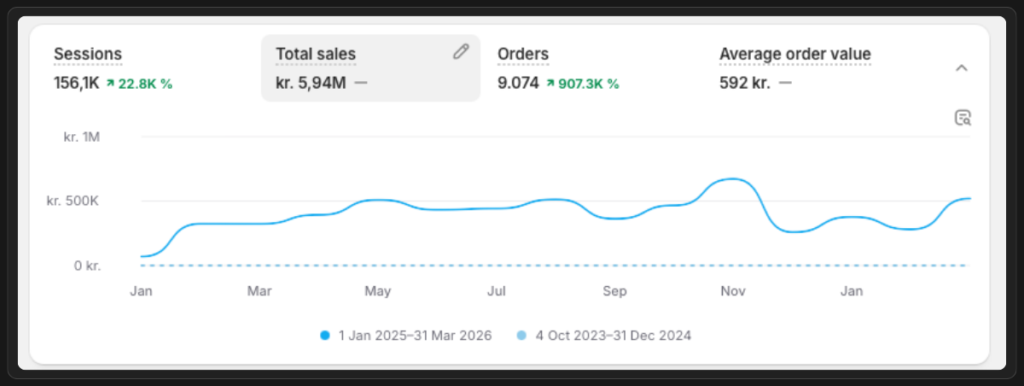Select the Total sales metric tab
Viewport: 1024px width, 386px height.
point(370,68)
